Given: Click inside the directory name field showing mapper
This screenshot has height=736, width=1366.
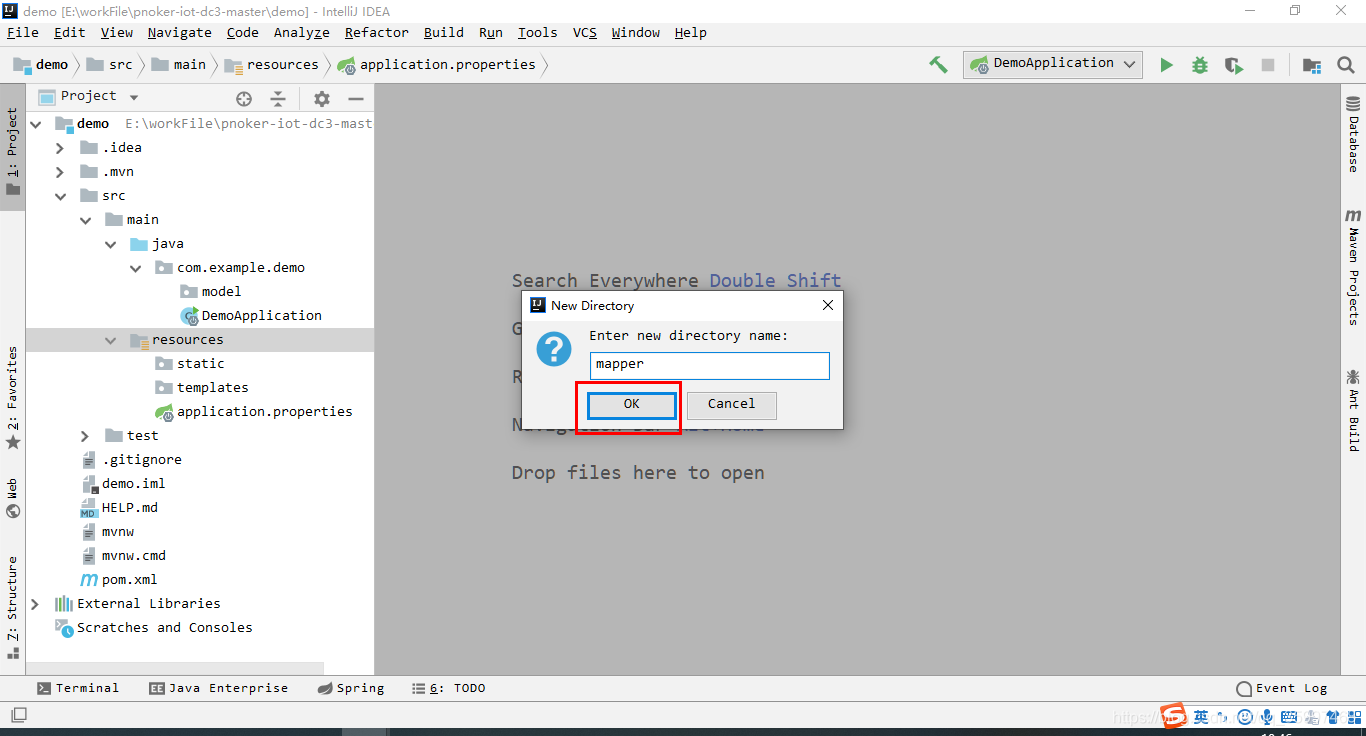Looking at the screenshot, I should [x=709, y=365].
